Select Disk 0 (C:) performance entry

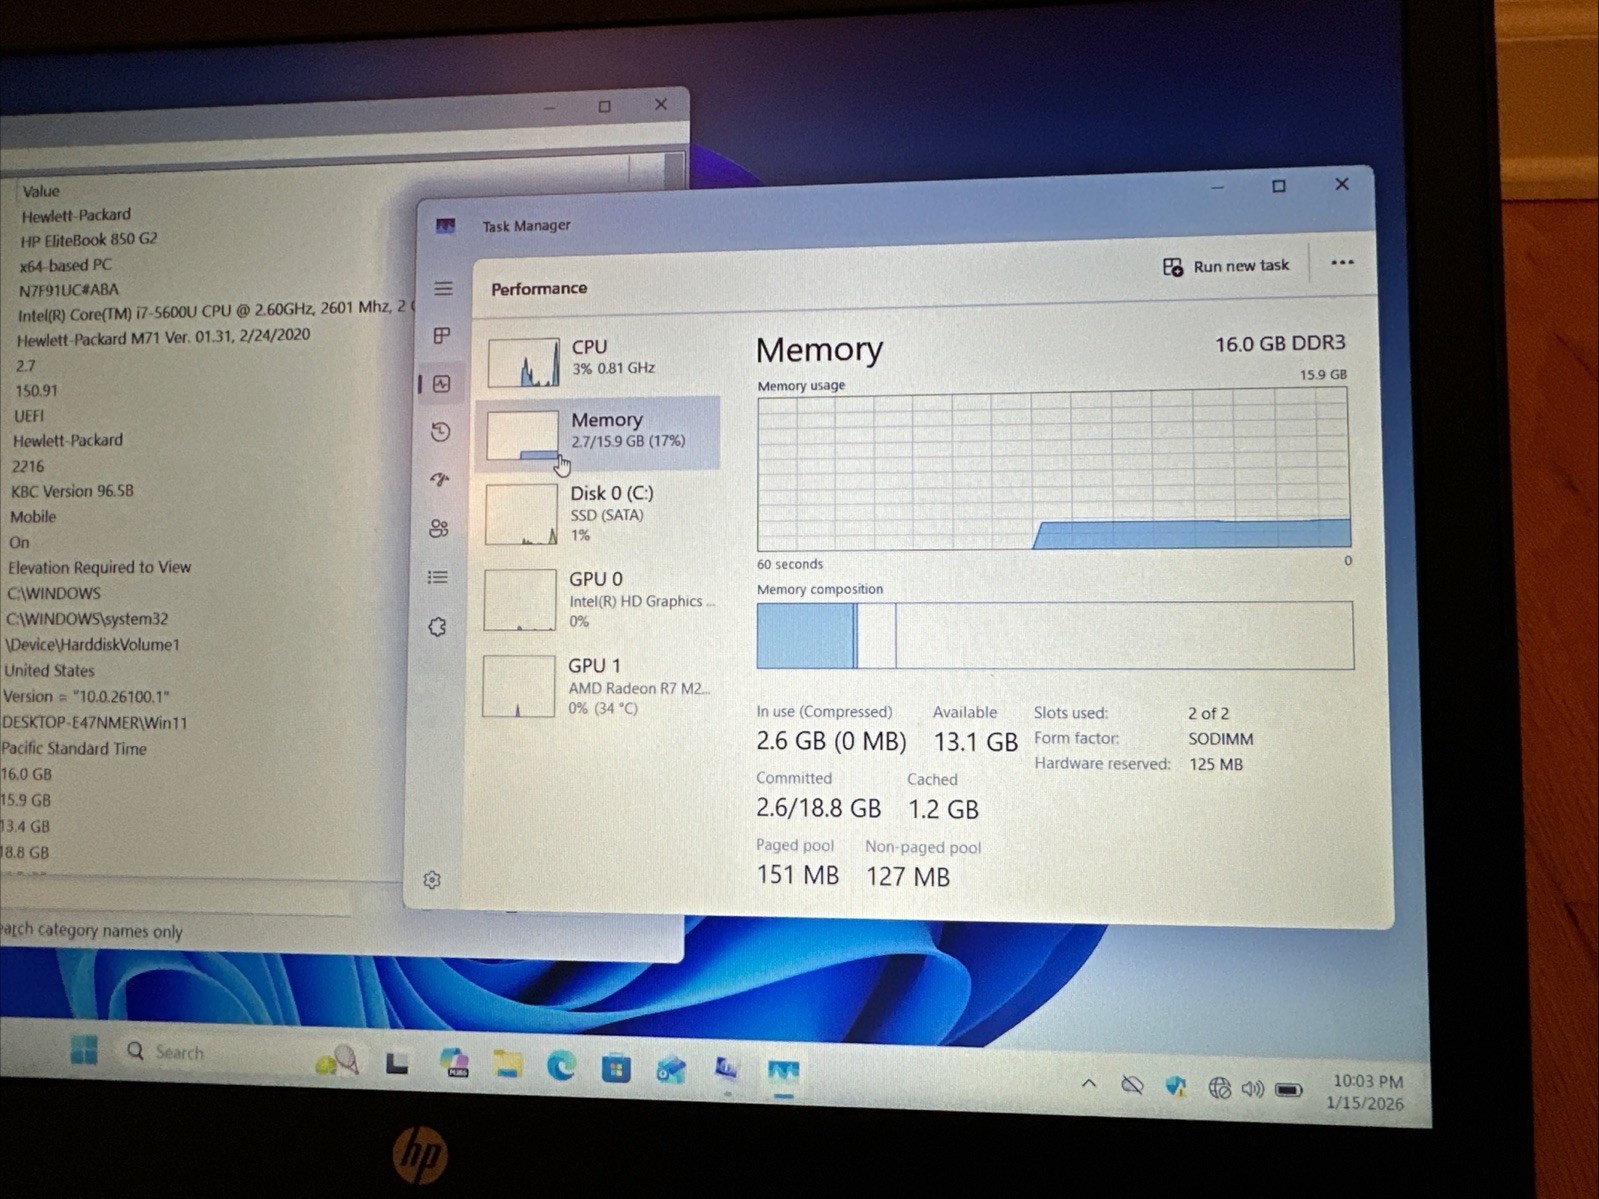598,514
